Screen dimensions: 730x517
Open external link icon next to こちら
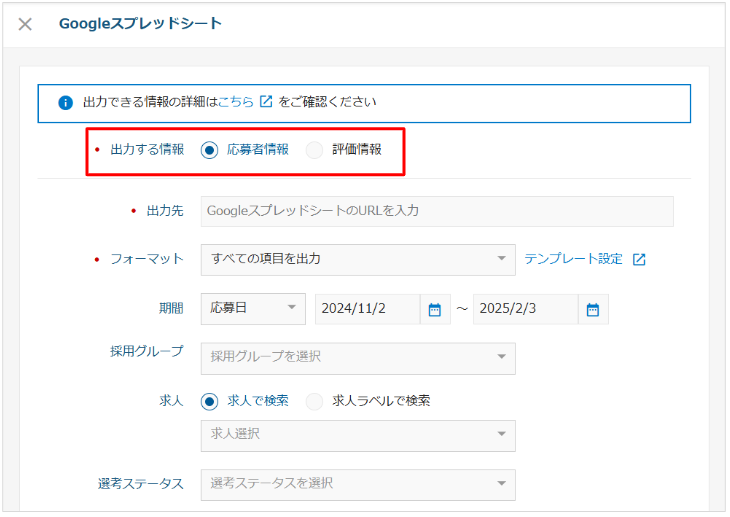[266, 101]
